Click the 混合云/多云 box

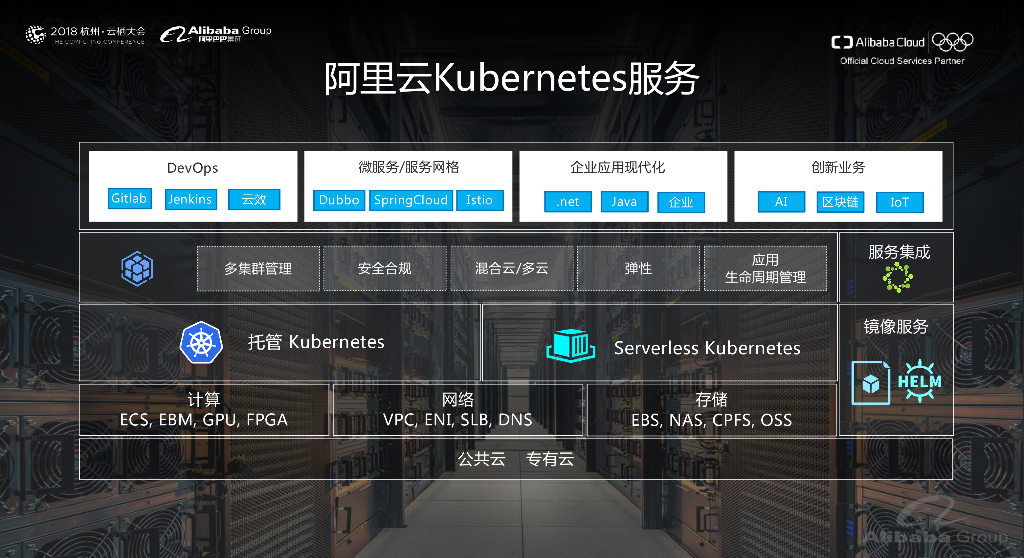tap(512, 269)
